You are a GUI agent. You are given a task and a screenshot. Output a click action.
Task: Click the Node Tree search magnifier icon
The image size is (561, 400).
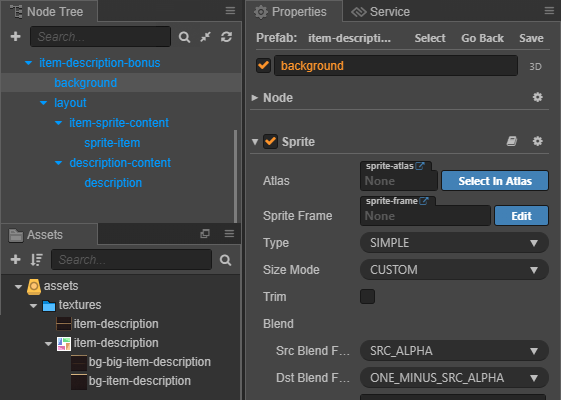184,37
